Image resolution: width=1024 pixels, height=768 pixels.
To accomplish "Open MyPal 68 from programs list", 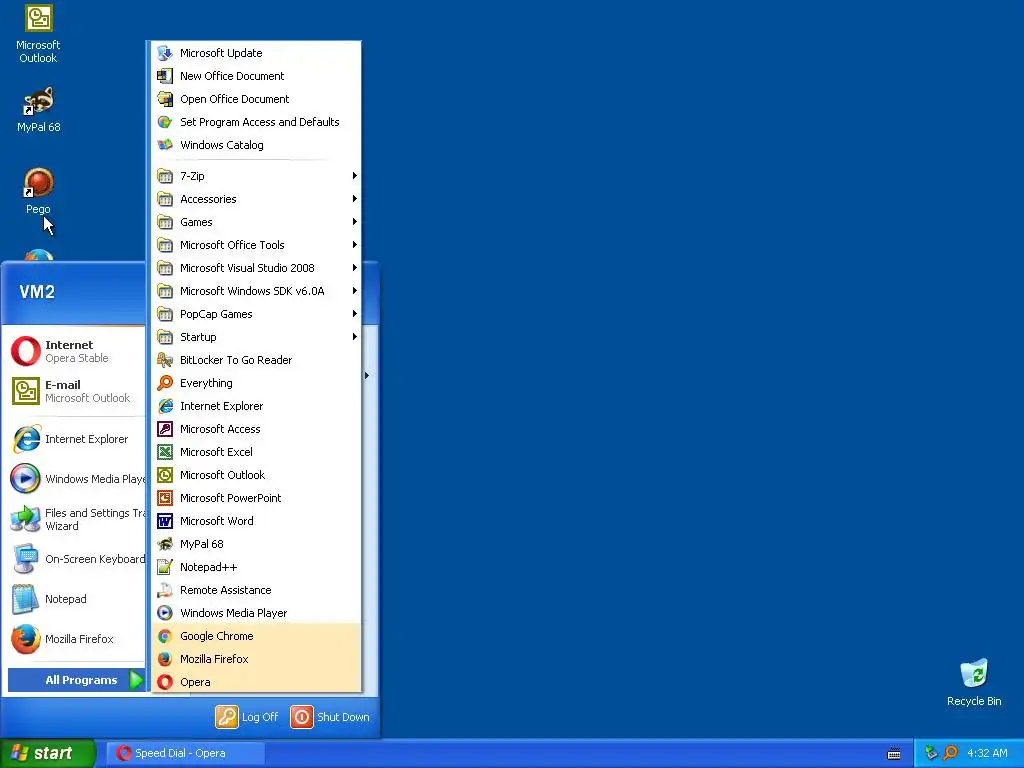I will pyautogui.click(x=256, y=544).
